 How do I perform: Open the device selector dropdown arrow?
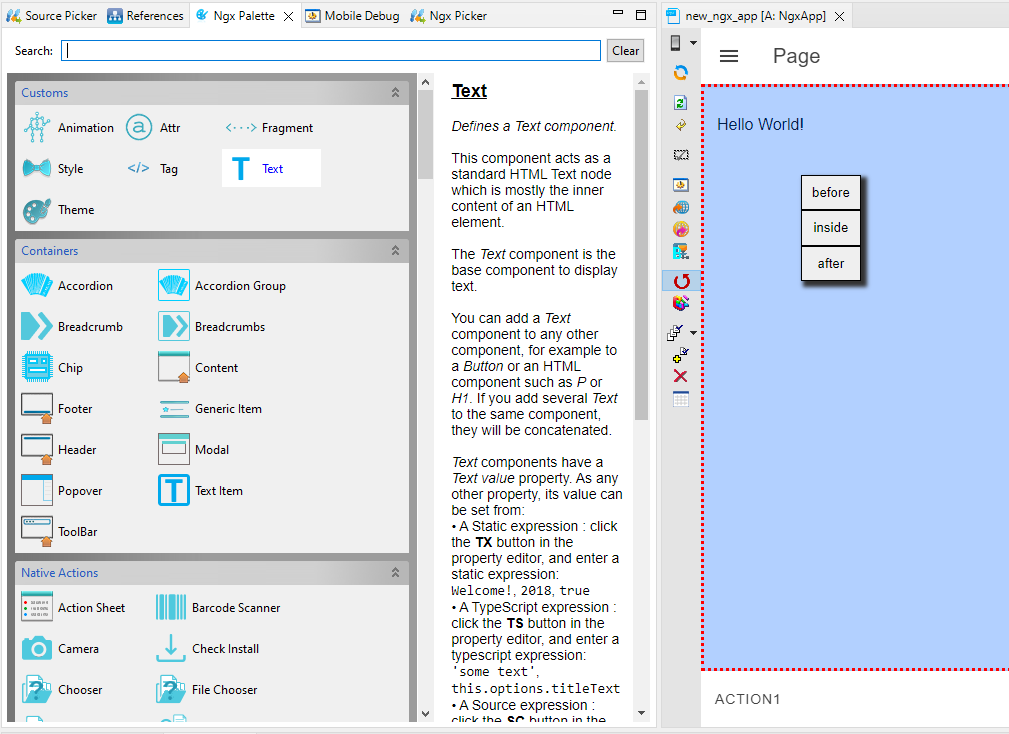[693, 43]
